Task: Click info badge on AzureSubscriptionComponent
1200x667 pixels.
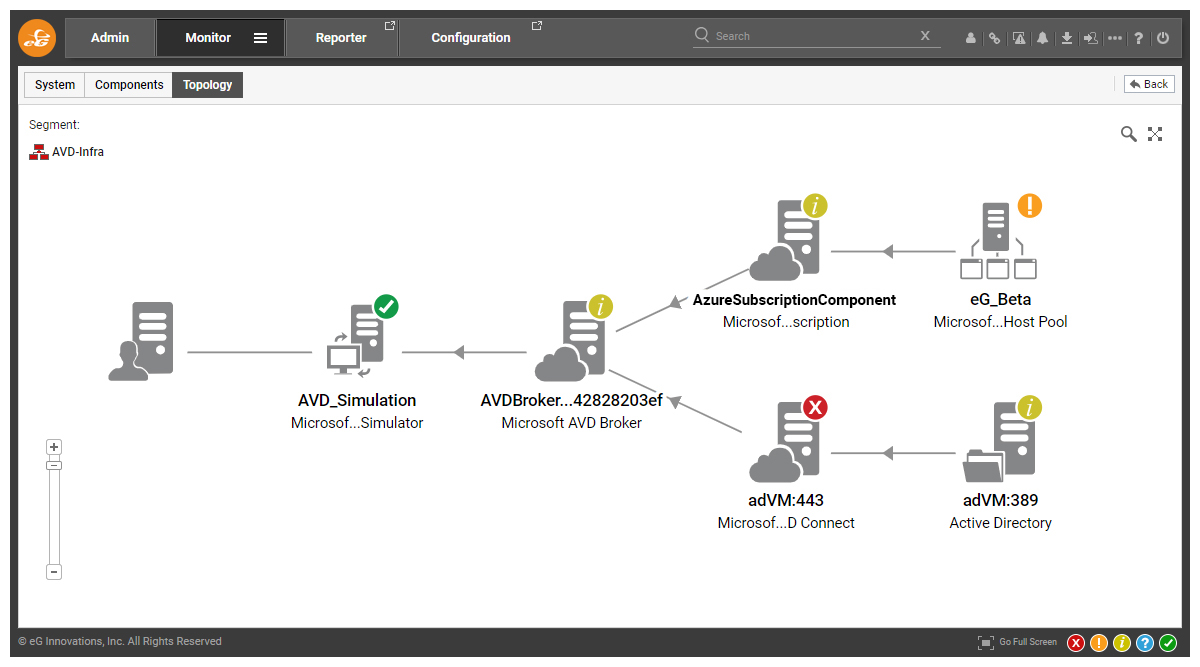Action: click(816, 206)
